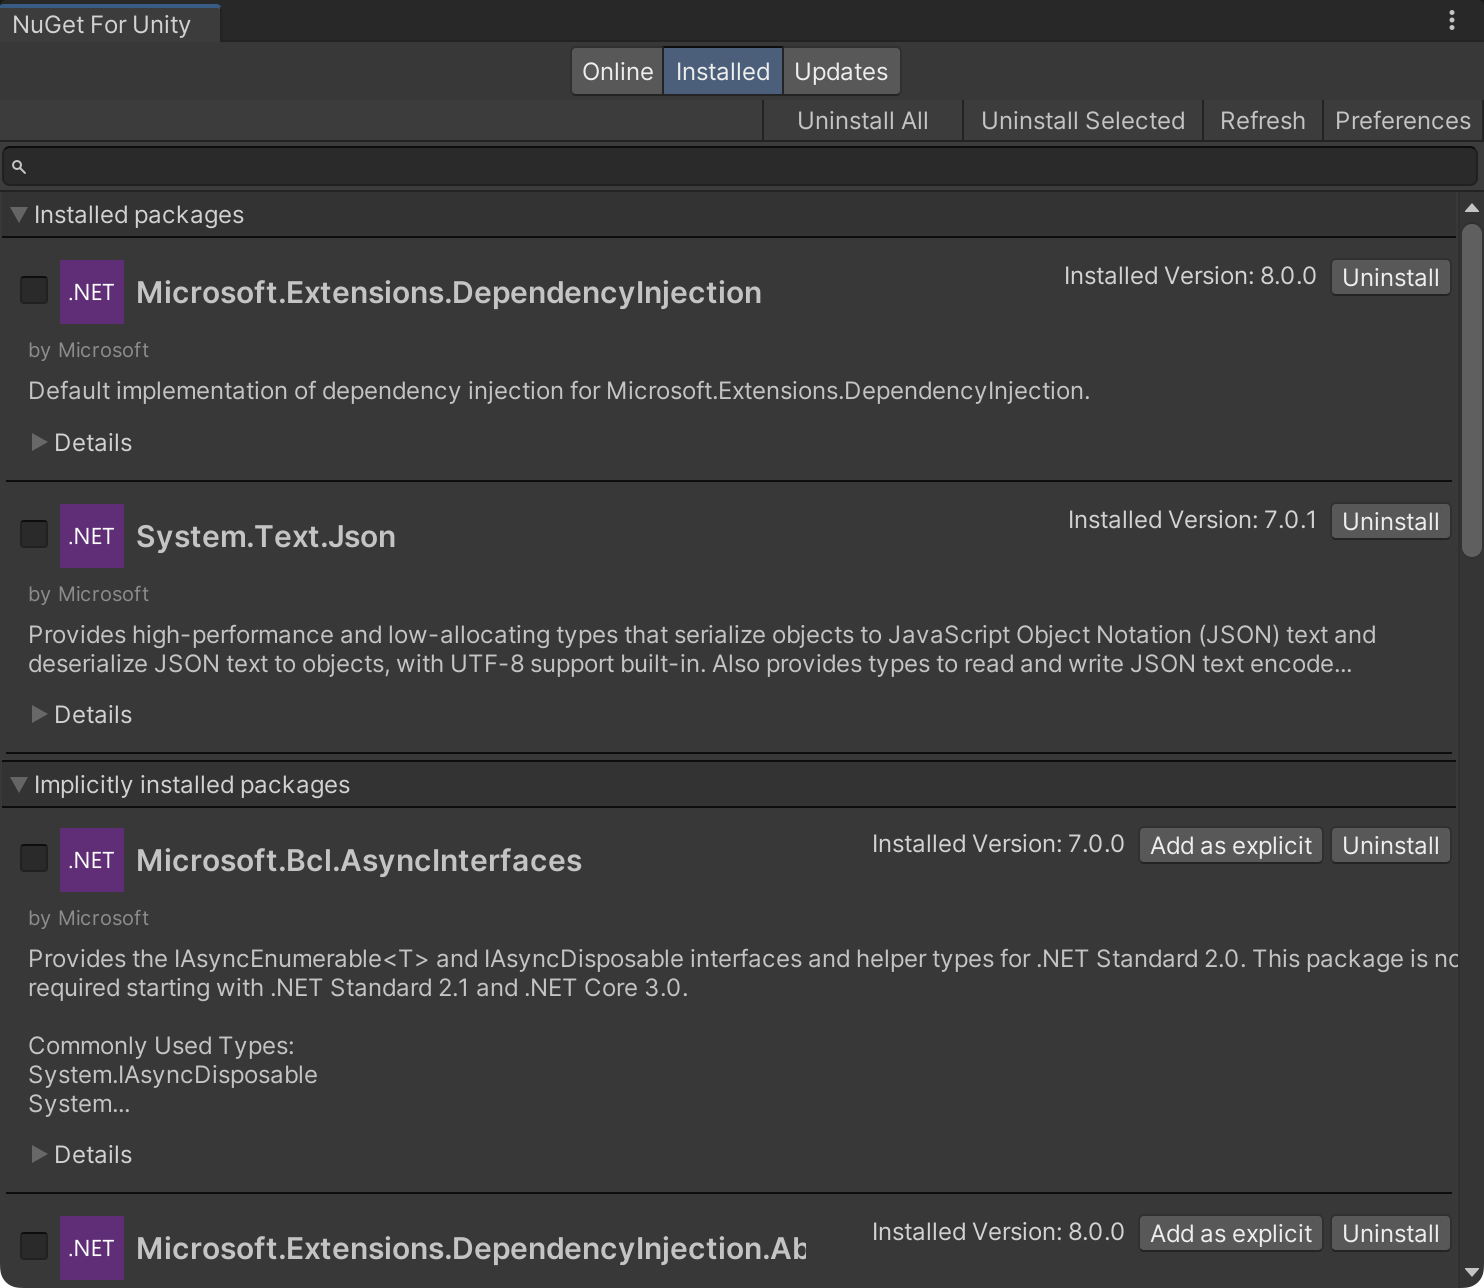Check the box beside System.Text.Json
The image size is (1484, 1288).
(x=33, y=534)
